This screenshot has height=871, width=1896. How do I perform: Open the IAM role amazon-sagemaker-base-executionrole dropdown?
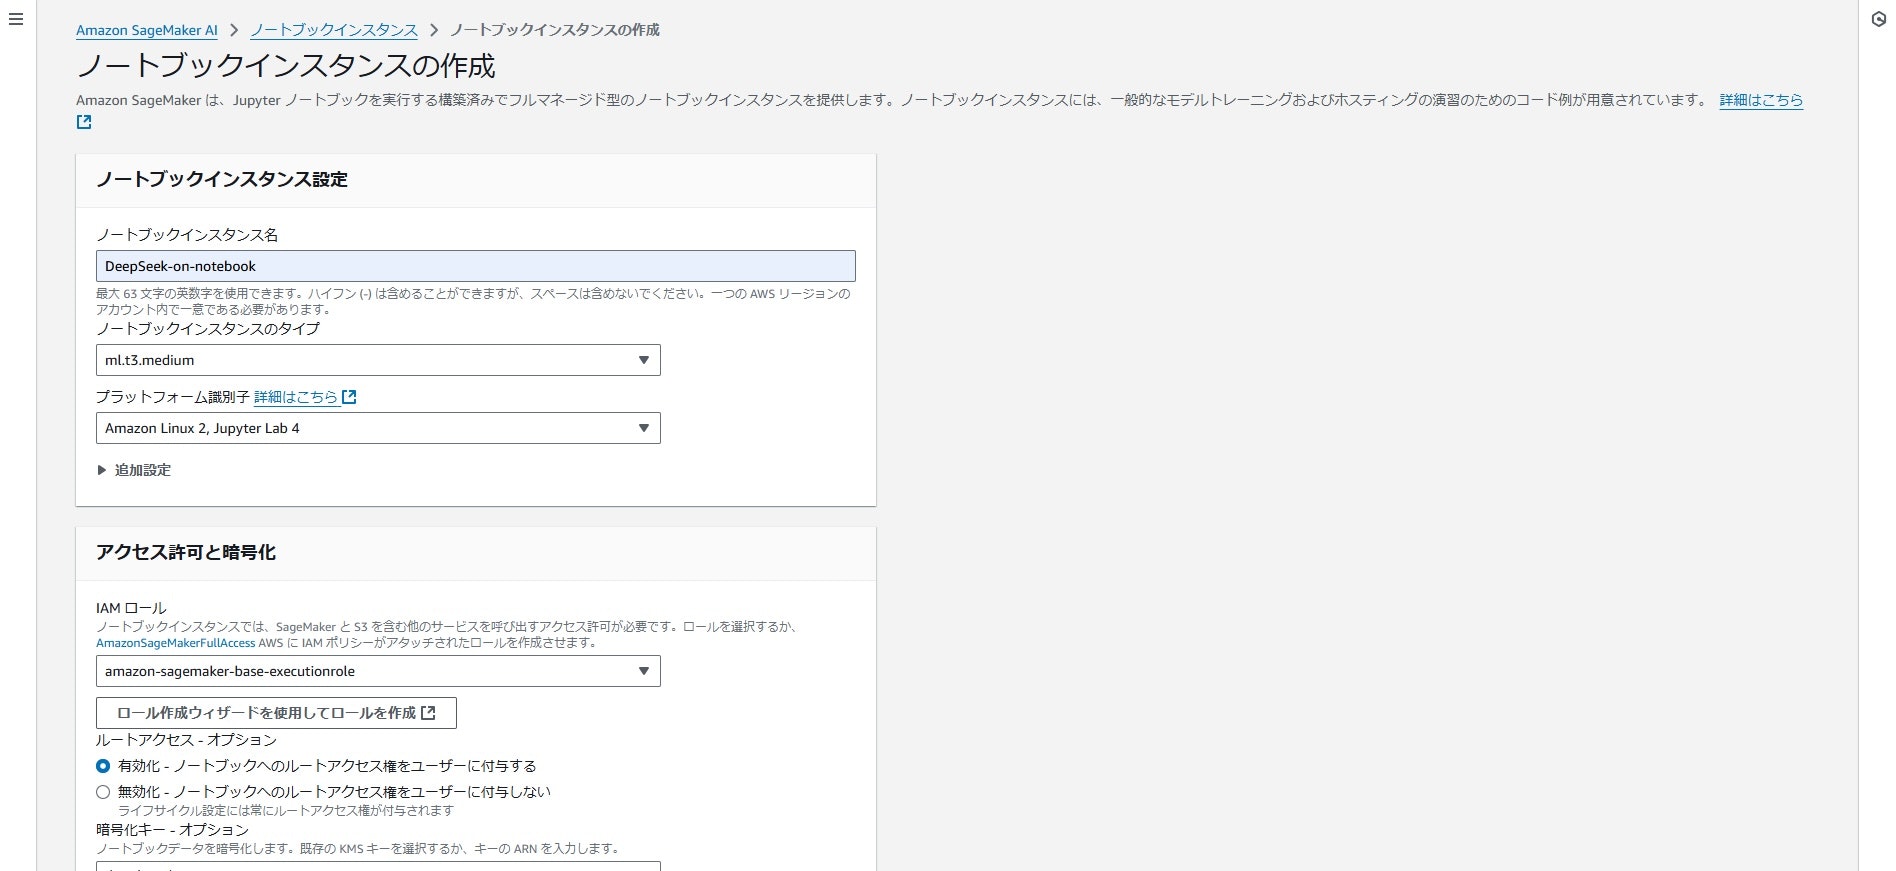(378, 671)
